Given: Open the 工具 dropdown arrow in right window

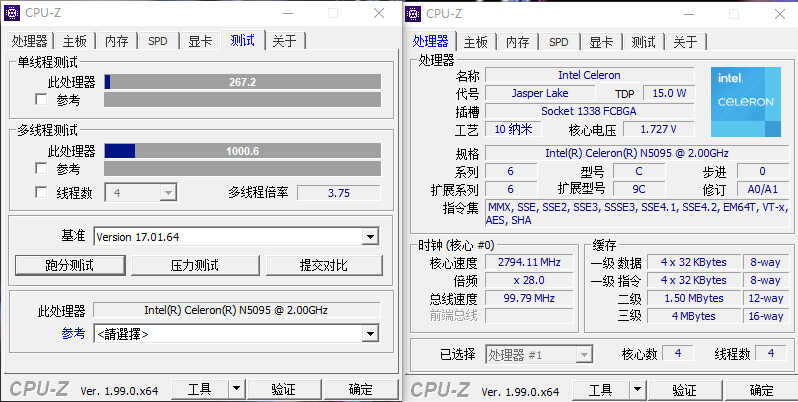Looking at the screenshot, I should tap(637, 390).
